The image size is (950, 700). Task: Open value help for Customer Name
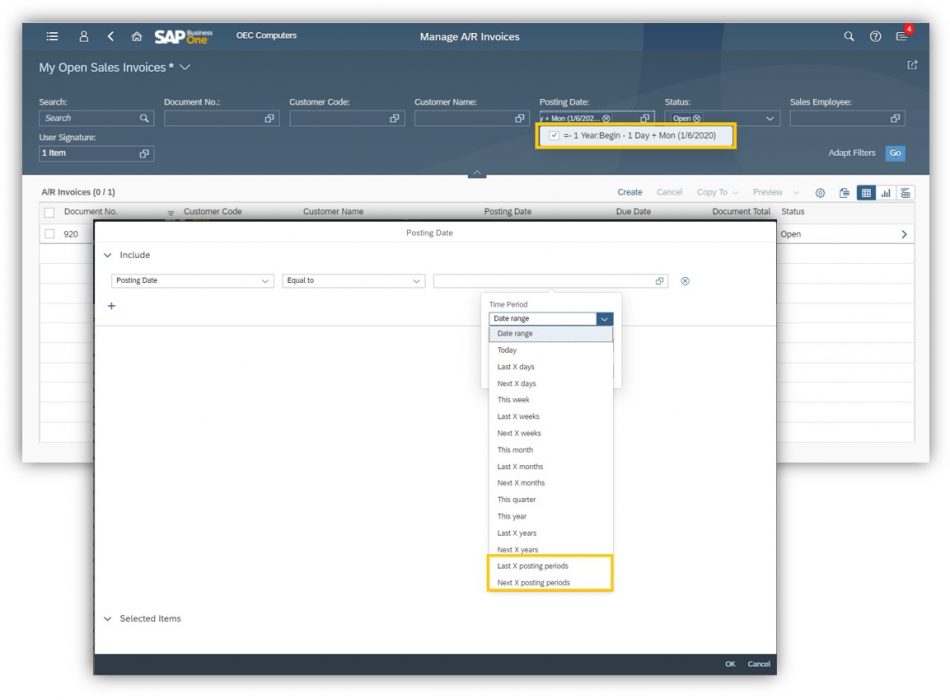(x=519, y=118)
